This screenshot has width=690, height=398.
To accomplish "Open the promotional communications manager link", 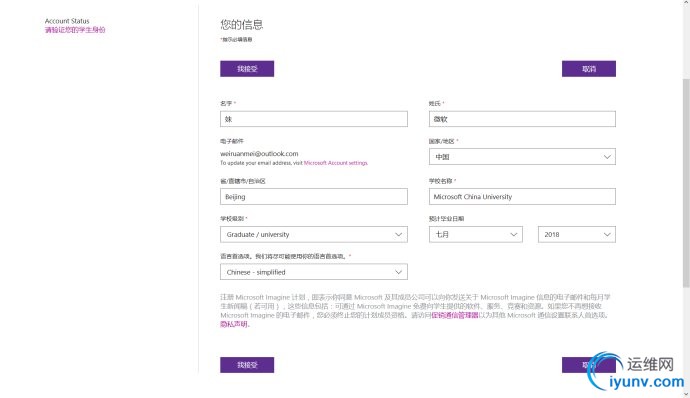I will (455, 315).
